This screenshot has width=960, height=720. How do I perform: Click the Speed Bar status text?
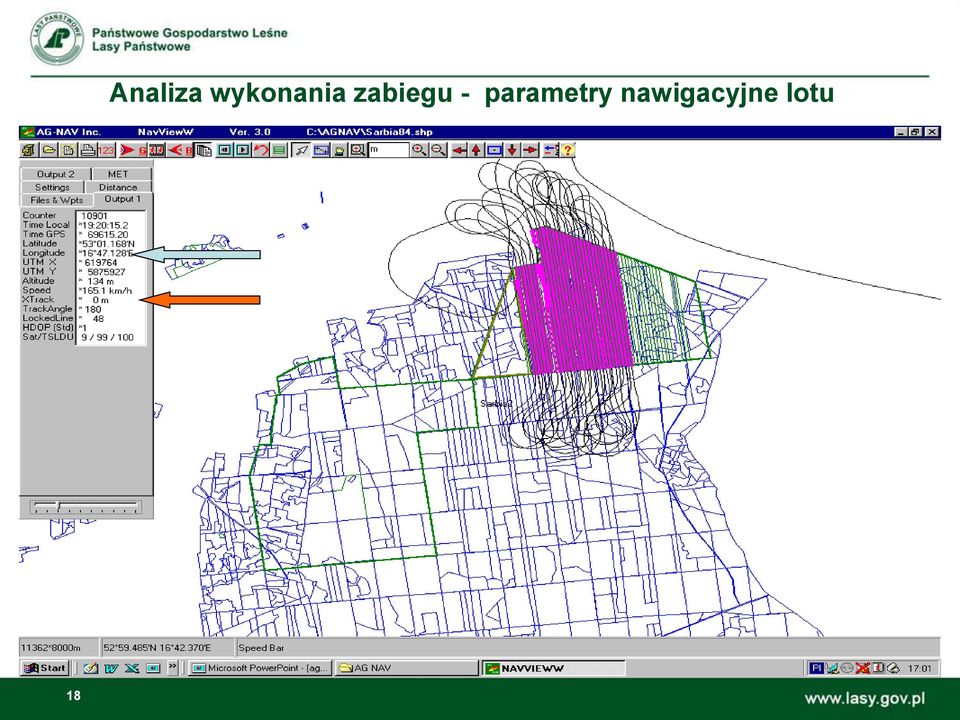point(261,648)
